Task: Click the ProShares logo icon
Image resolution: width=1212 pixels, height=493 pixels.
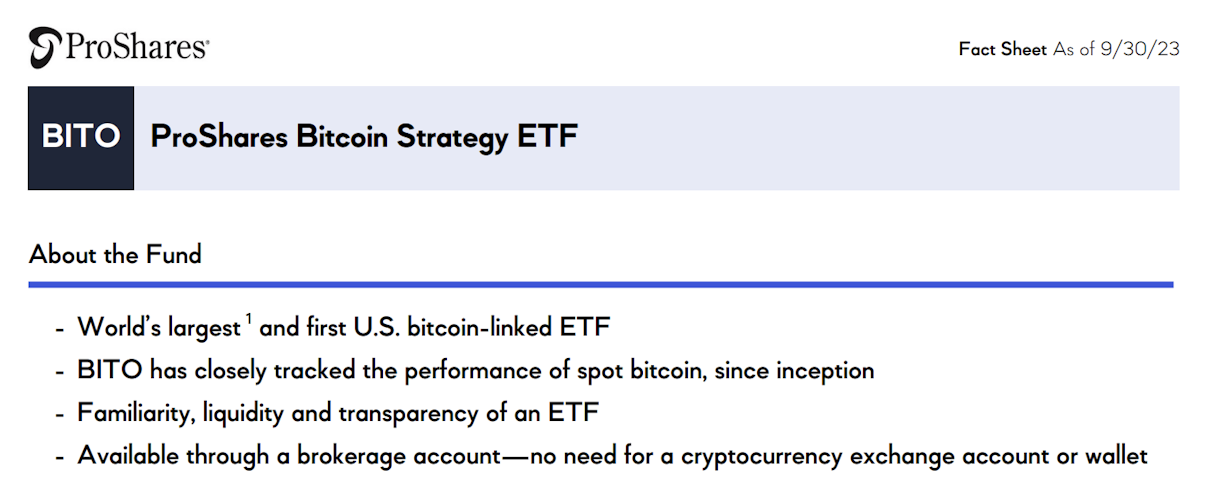Action: tap(46, 47)
